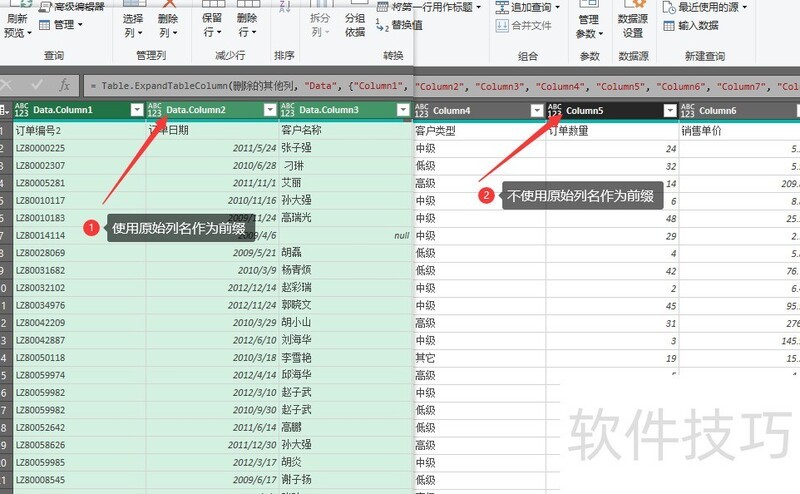Click the table corner menu icon
The width and height of the screenshot is (800, 494).
tap(5, 110)
